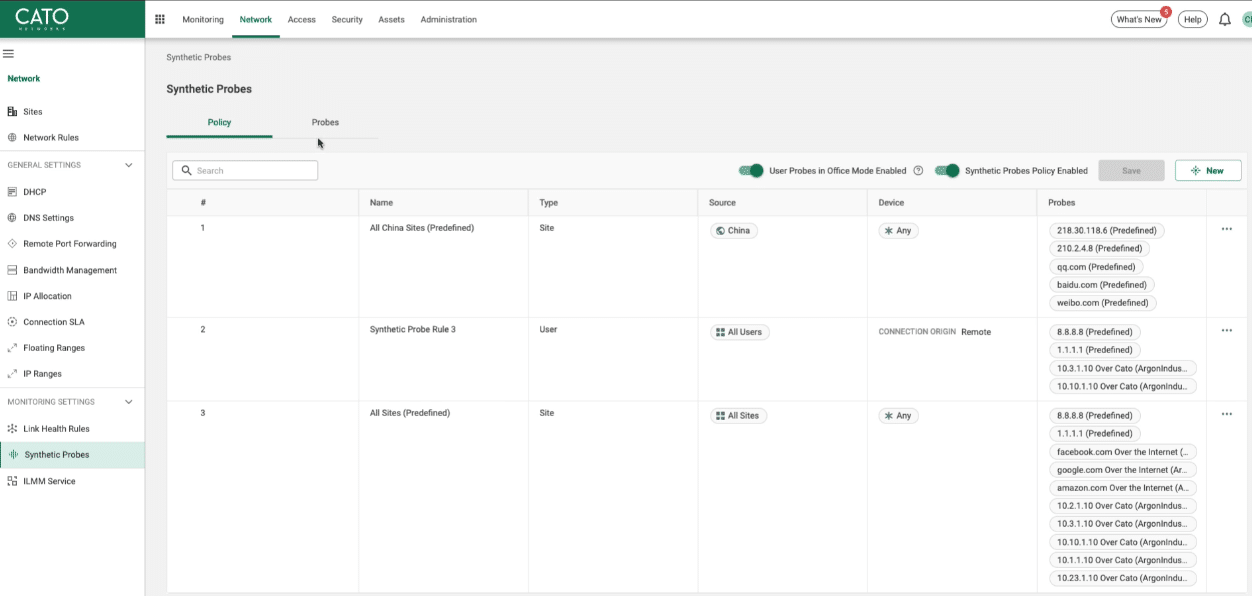This screenshot has height=596, width=1252.
Task: Click the Search input field
Action: pyautogui.click(x=245, y=171)
